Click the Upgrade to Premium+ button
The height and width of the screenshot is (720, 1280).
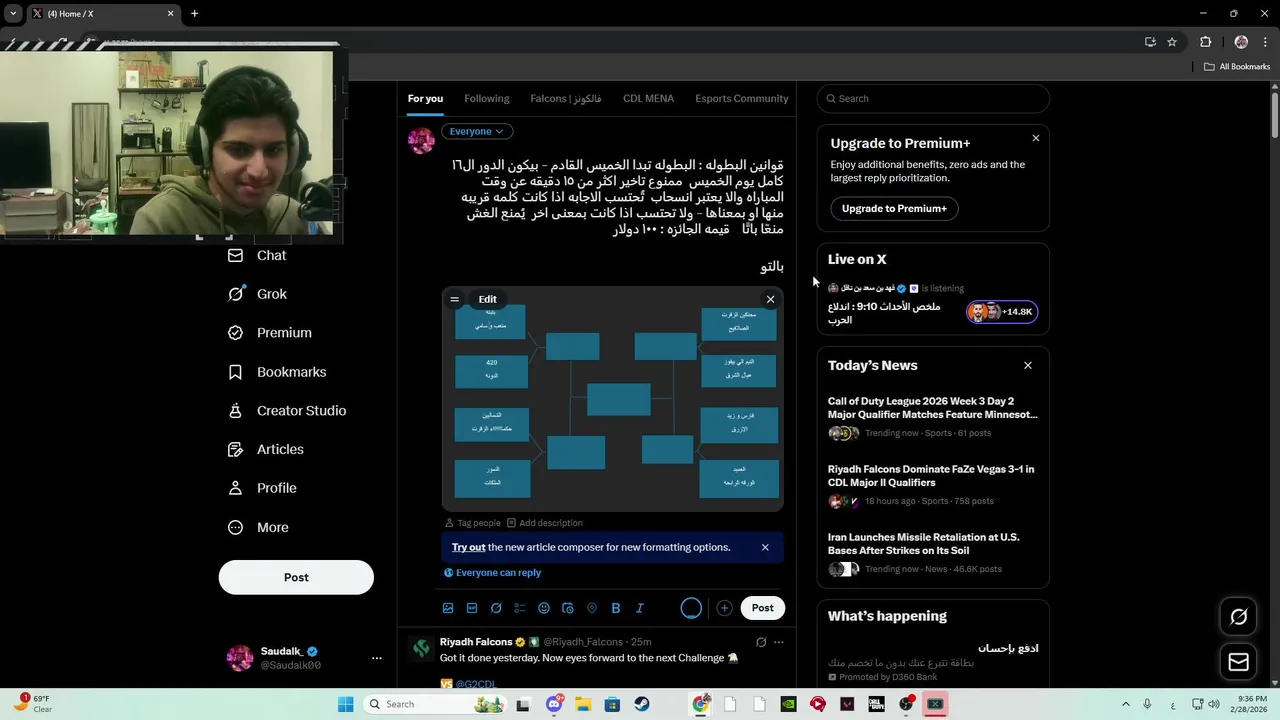[x=894, y=208]
